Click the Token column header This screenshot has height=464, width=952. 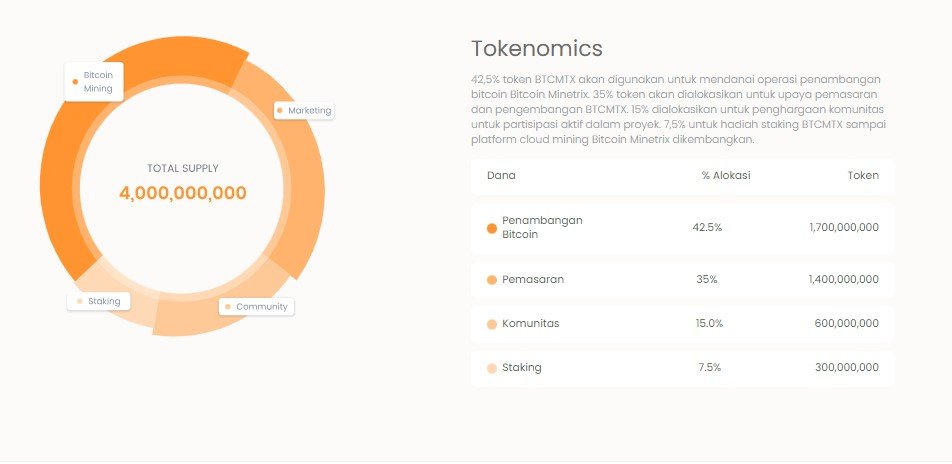pos(863,176)
